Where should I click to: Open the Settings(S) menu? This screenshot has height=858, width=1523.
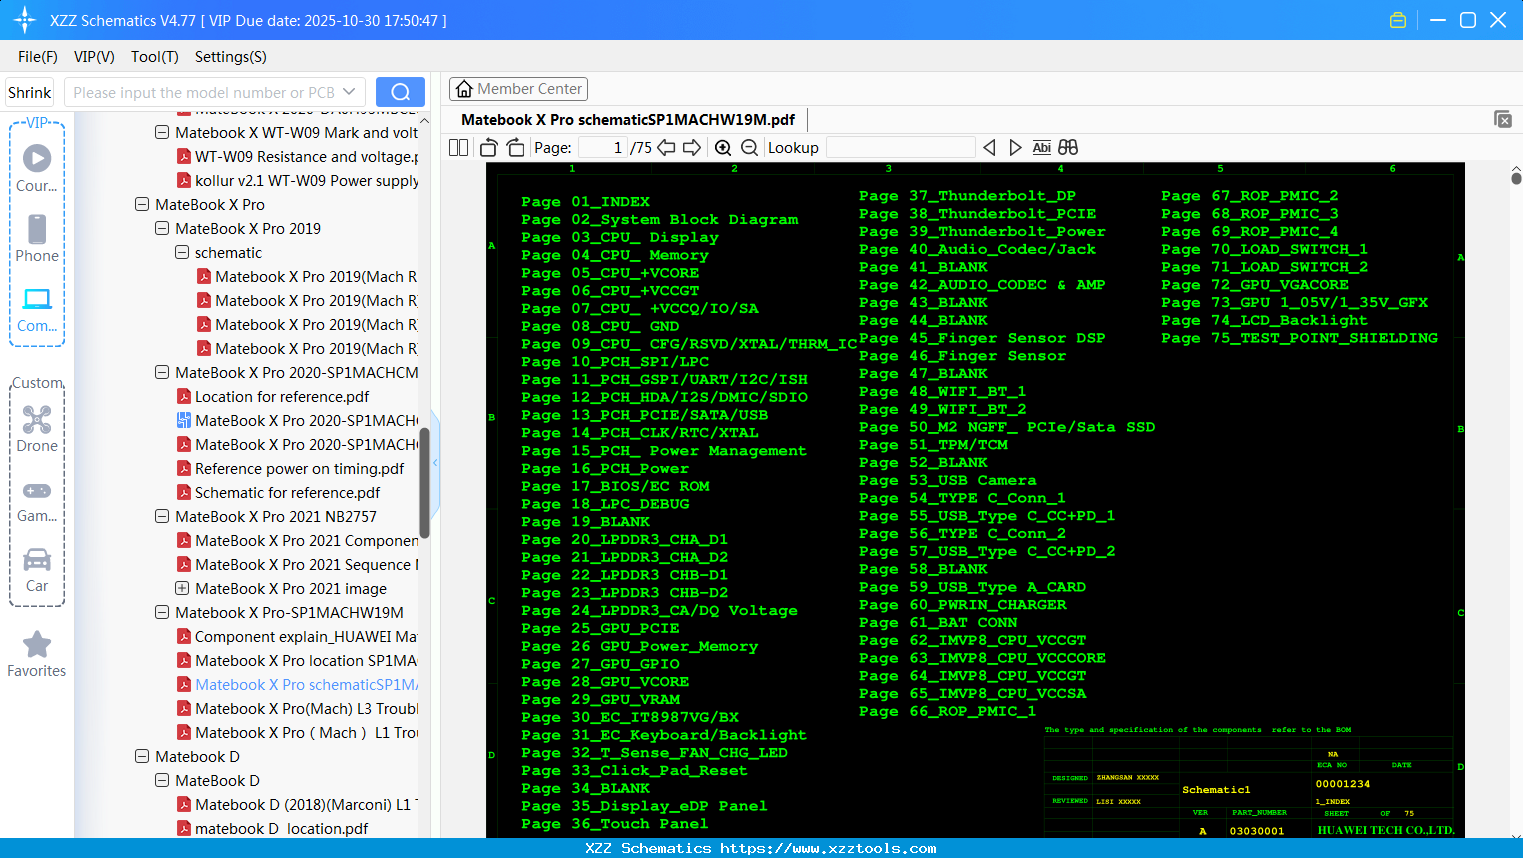pyautogui.click(x=231, y=57)
